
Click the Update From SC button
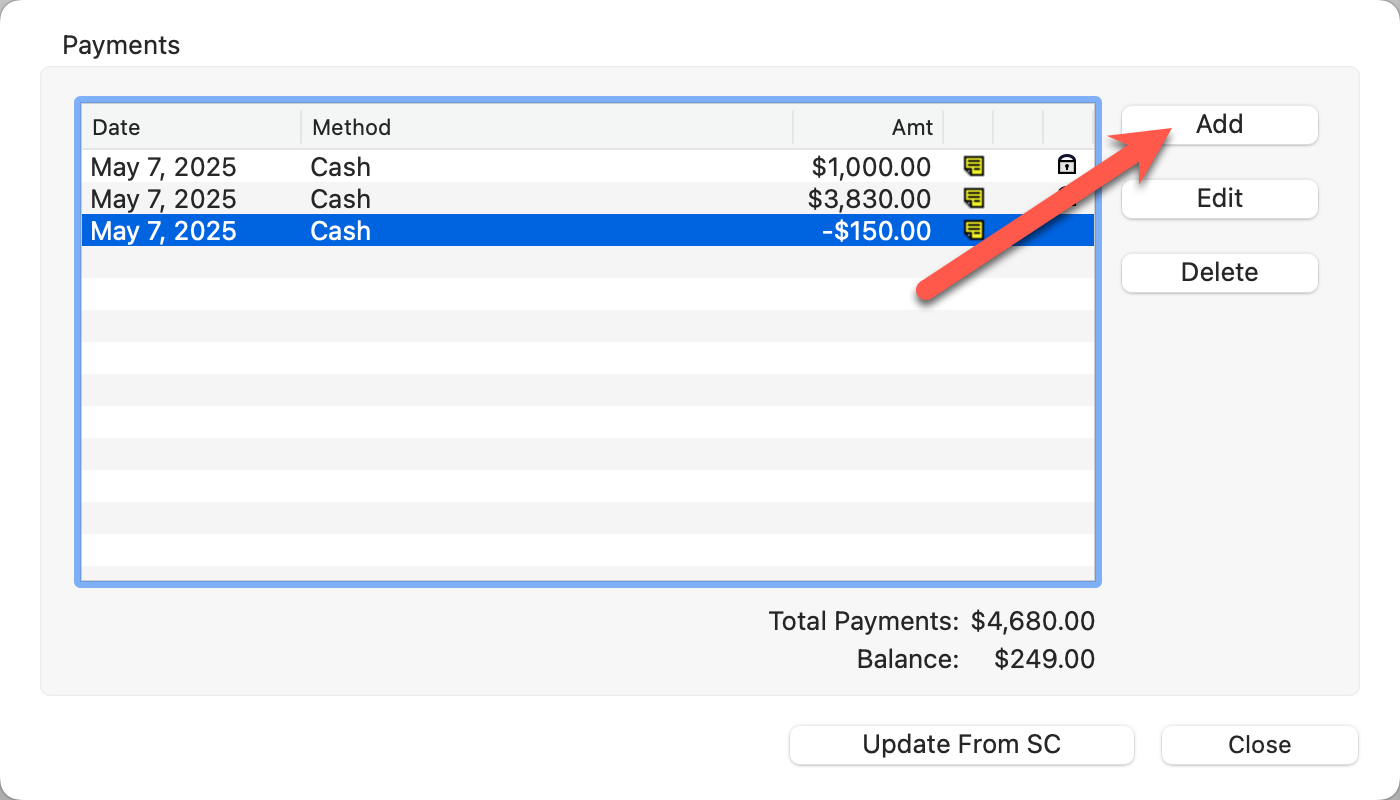(961, 745)
